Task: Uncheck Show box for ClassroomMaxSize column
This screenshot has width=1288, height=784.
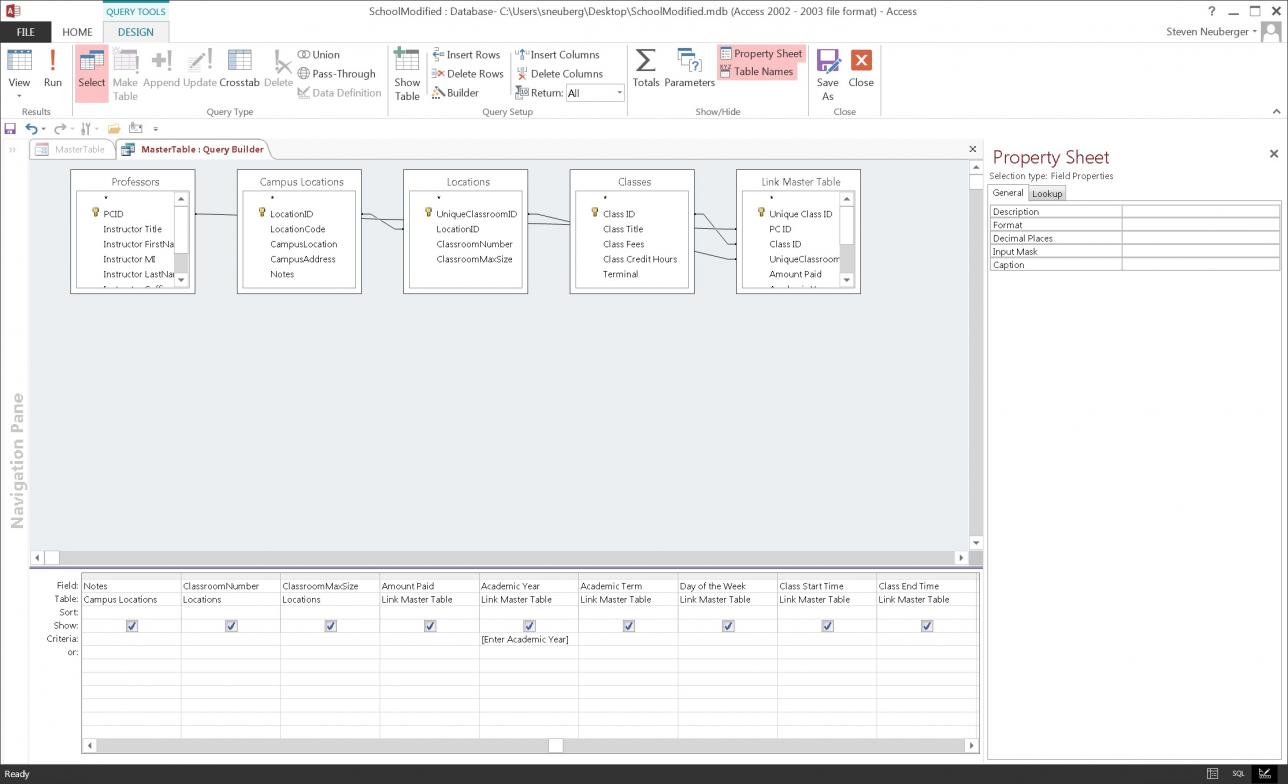Action: [x=330, y=626]
